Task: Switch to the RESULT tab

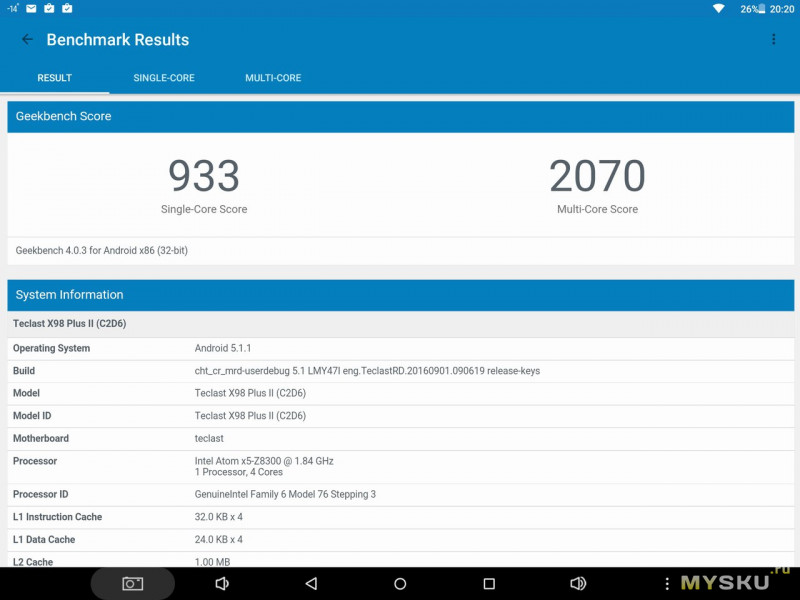Action: point(55,78)
